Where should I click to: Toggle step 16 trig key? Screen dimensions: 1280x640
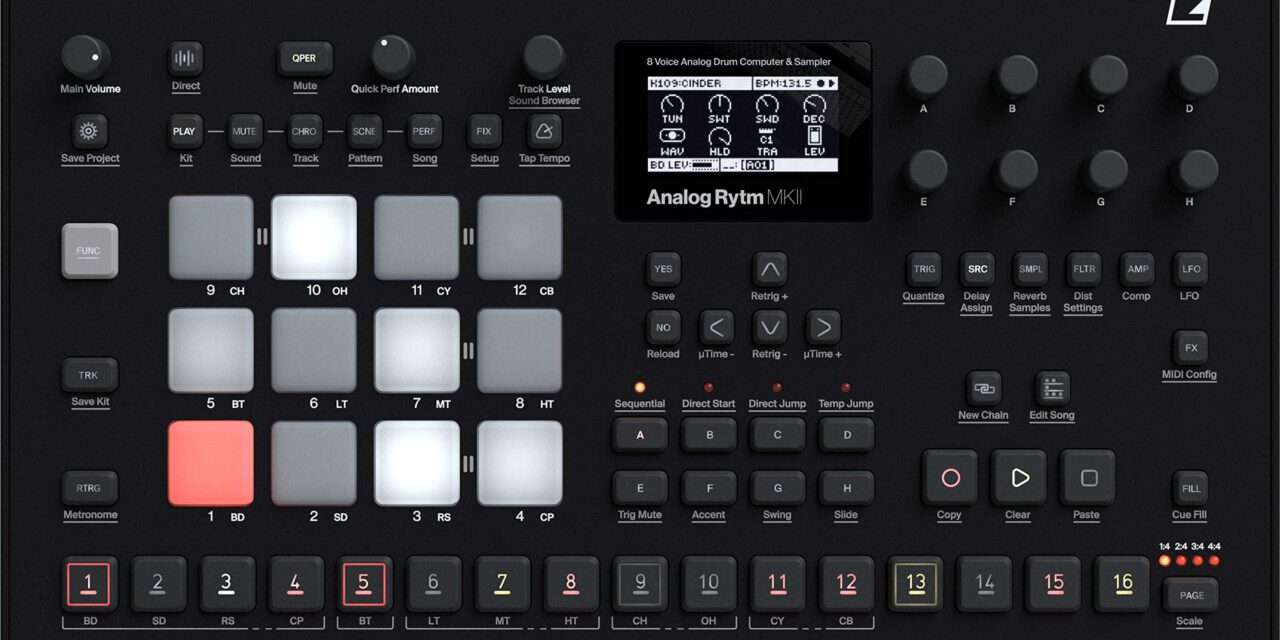(1122, 583)
